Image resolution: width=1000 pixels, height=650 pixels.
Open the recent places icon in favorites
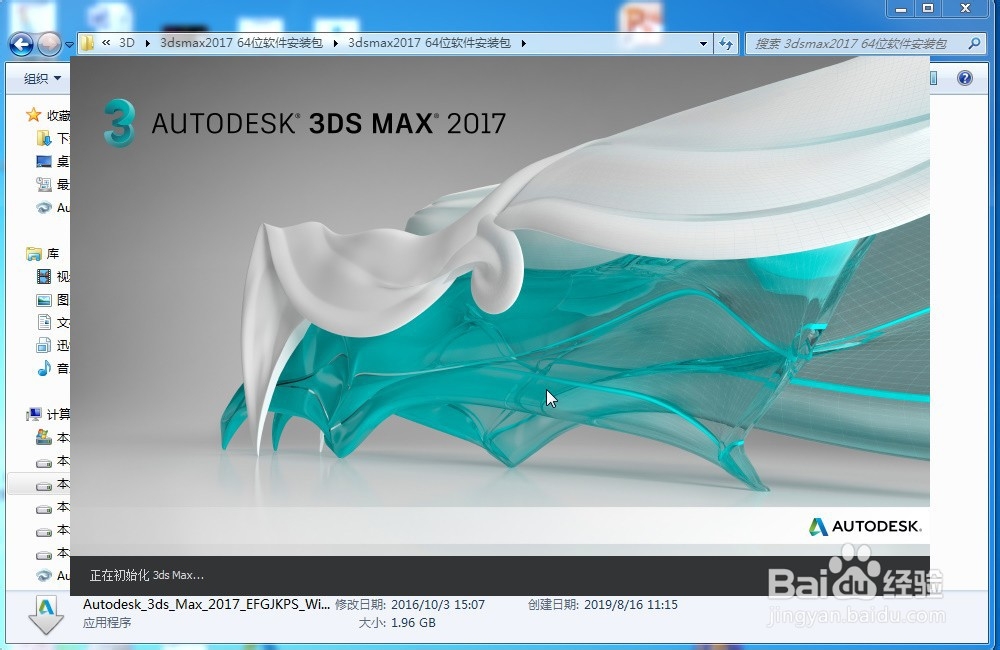pos(44,184)
